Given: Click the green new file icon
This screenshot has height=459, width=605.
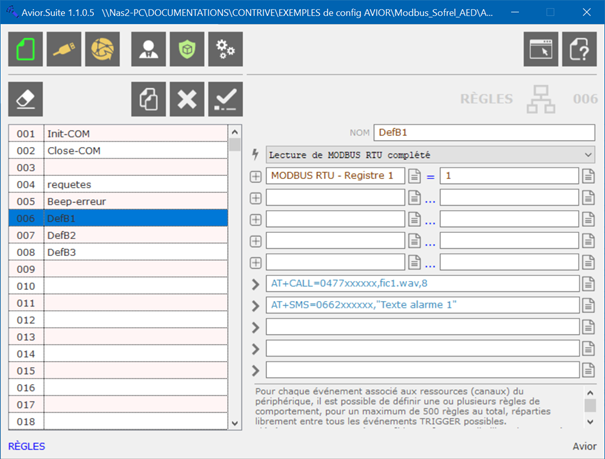Looking at the screenshot, I should tap(26, 49).
